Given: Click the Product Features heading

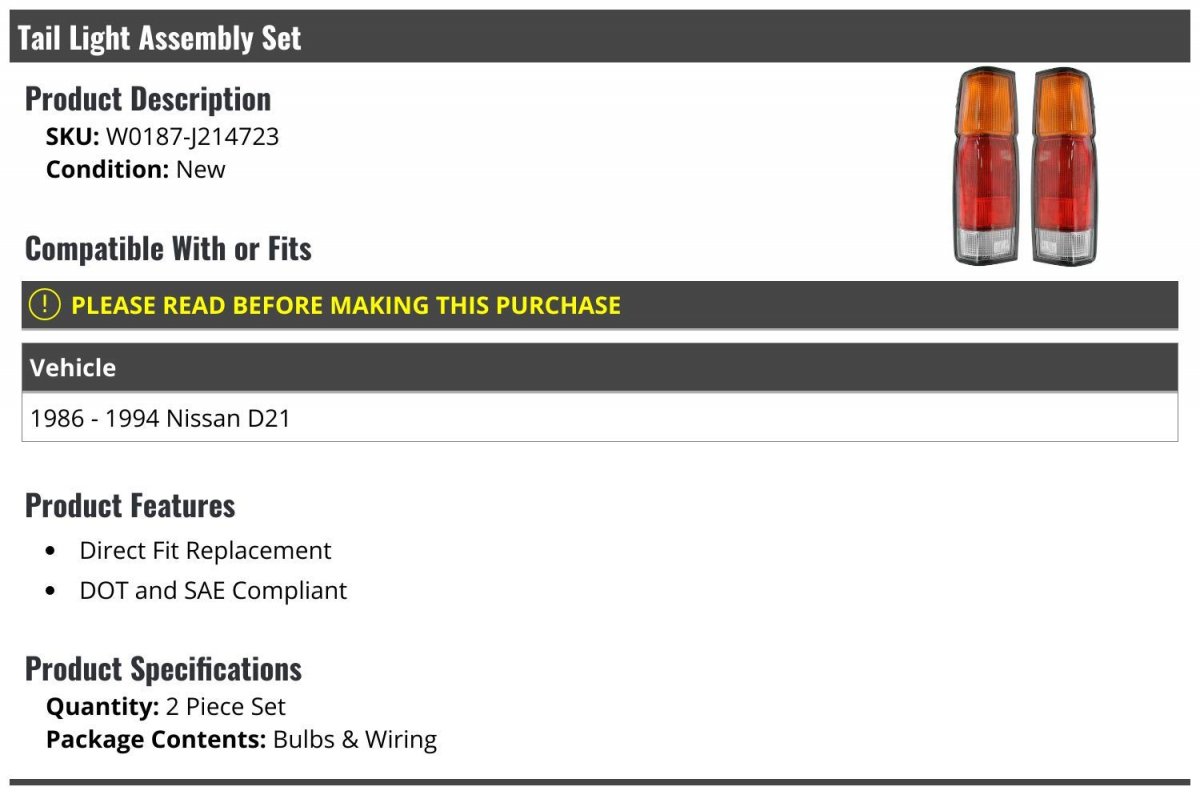Looking at the screenshot, I should click(x=130, y=505).
